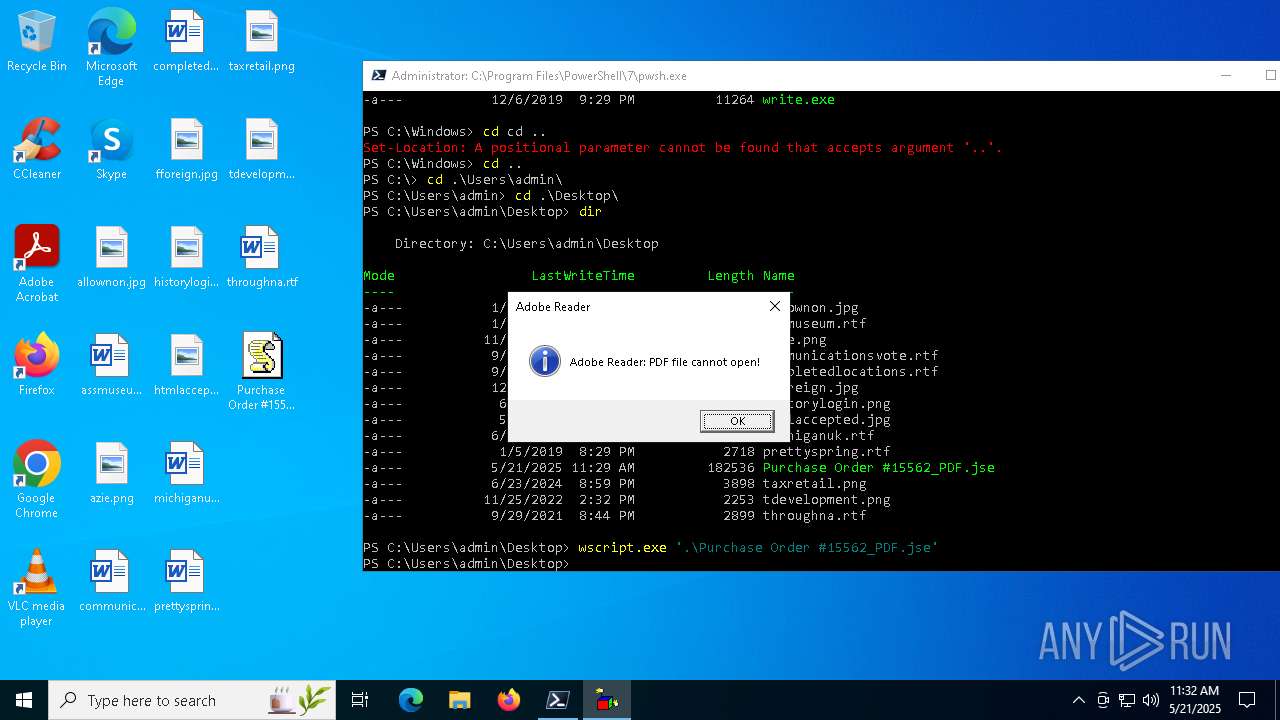
Task: Launch Firefox from the taskbar
Action: point(509,700)
